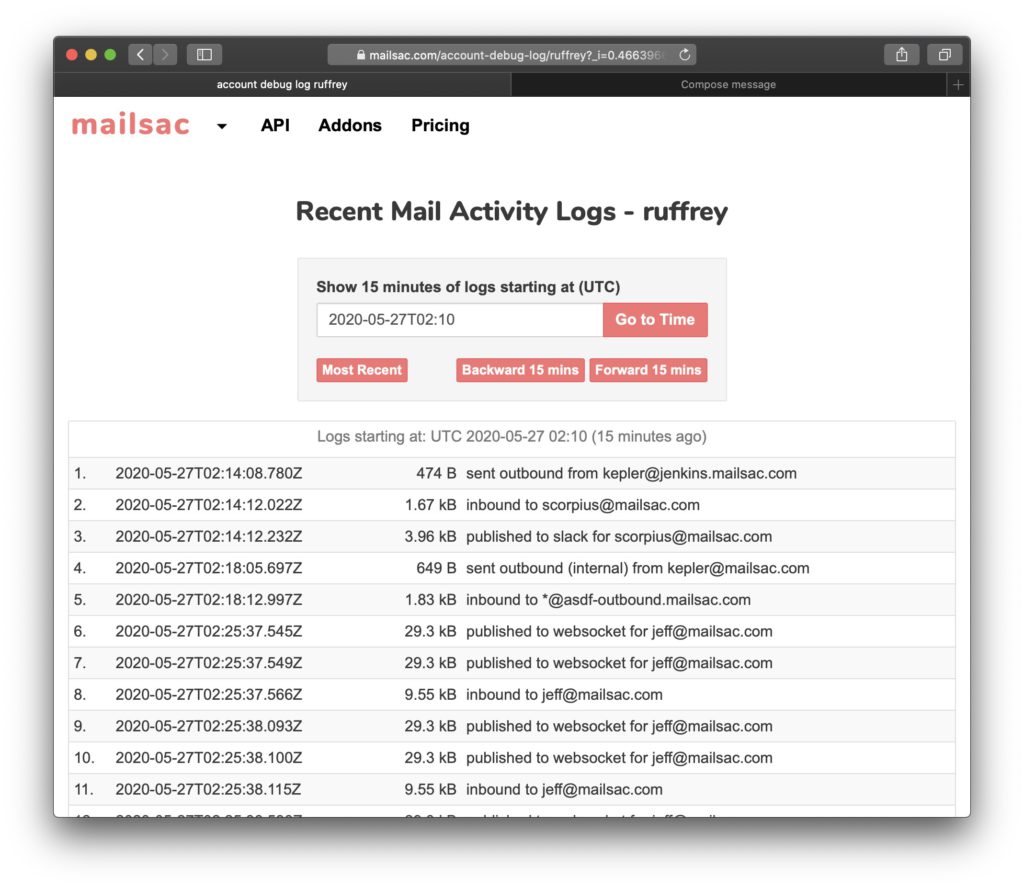Viewport: 1024px width, 888px height.
Task: Click timestamp 2020-05-27T02:14:12.232Z
Action: 209,537
